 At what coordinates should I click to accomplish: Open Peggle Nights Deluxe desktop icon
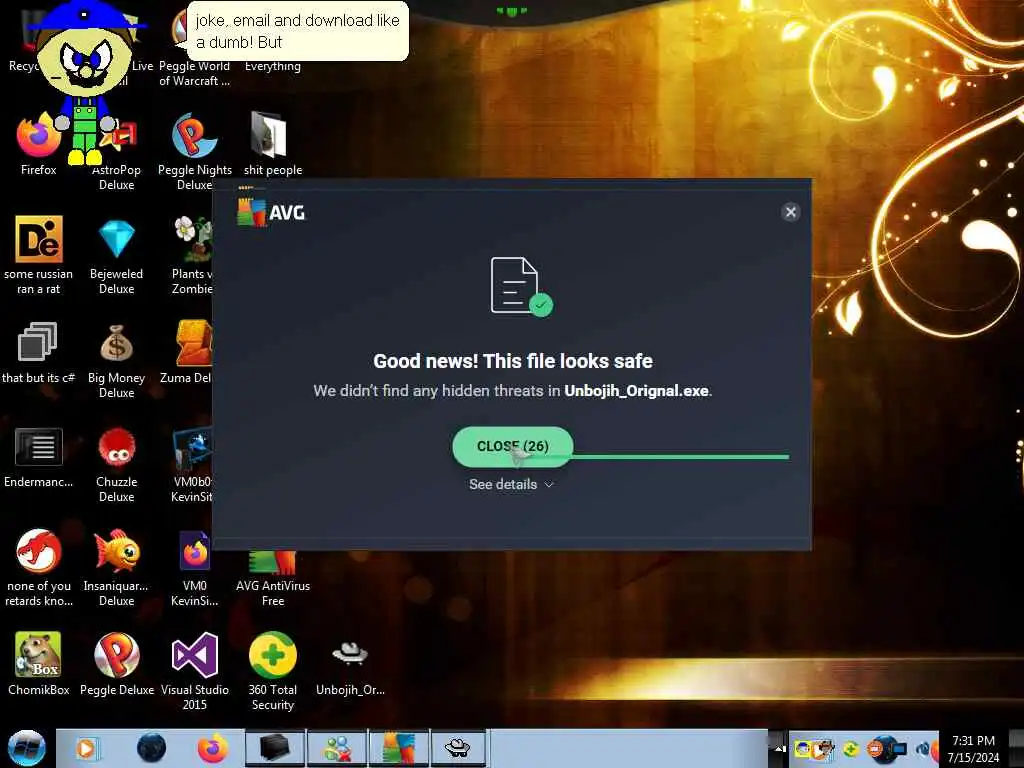click(x=195, y=152)
